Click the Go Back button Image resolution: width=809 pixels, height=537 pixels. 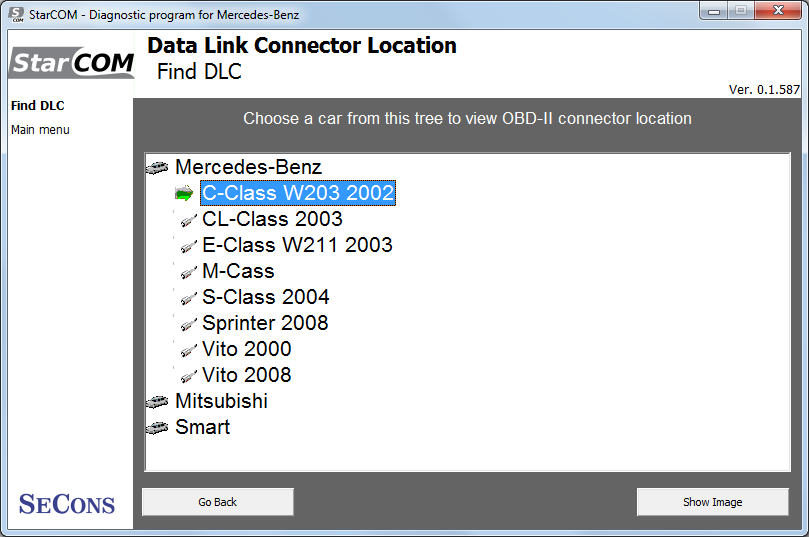point(218,502)
